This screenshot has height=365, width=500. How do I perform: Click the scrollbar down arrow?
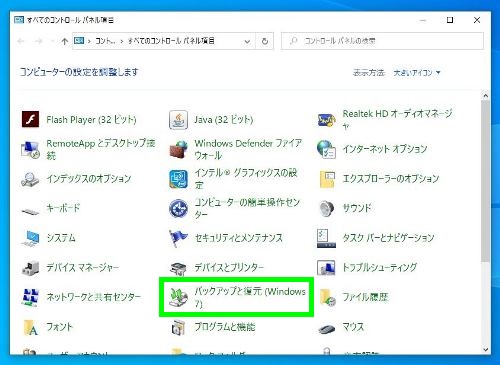click(486, 350)
